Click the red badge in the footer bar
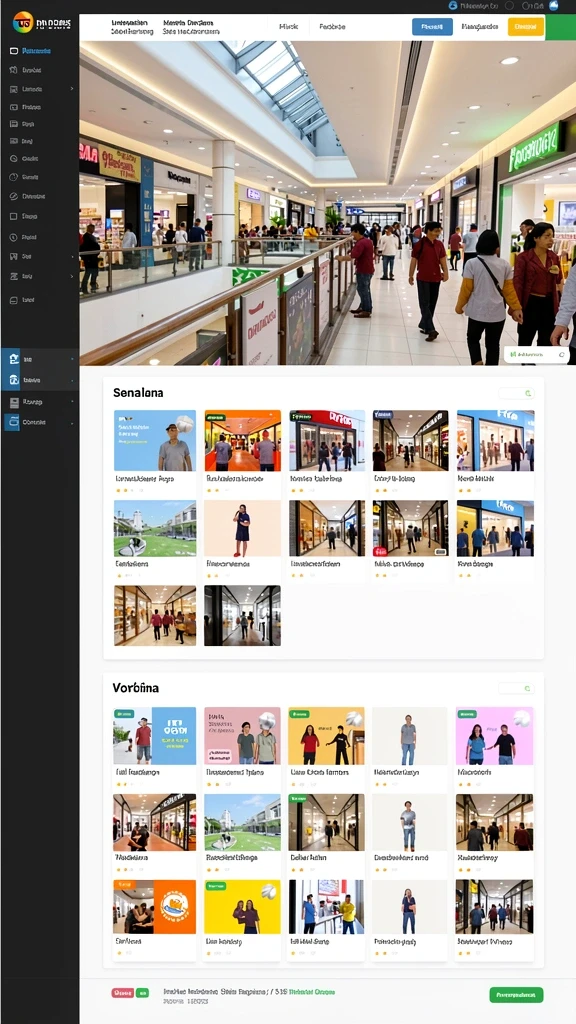The height and width of the screenshot is (1024, 576). (123, 993)
